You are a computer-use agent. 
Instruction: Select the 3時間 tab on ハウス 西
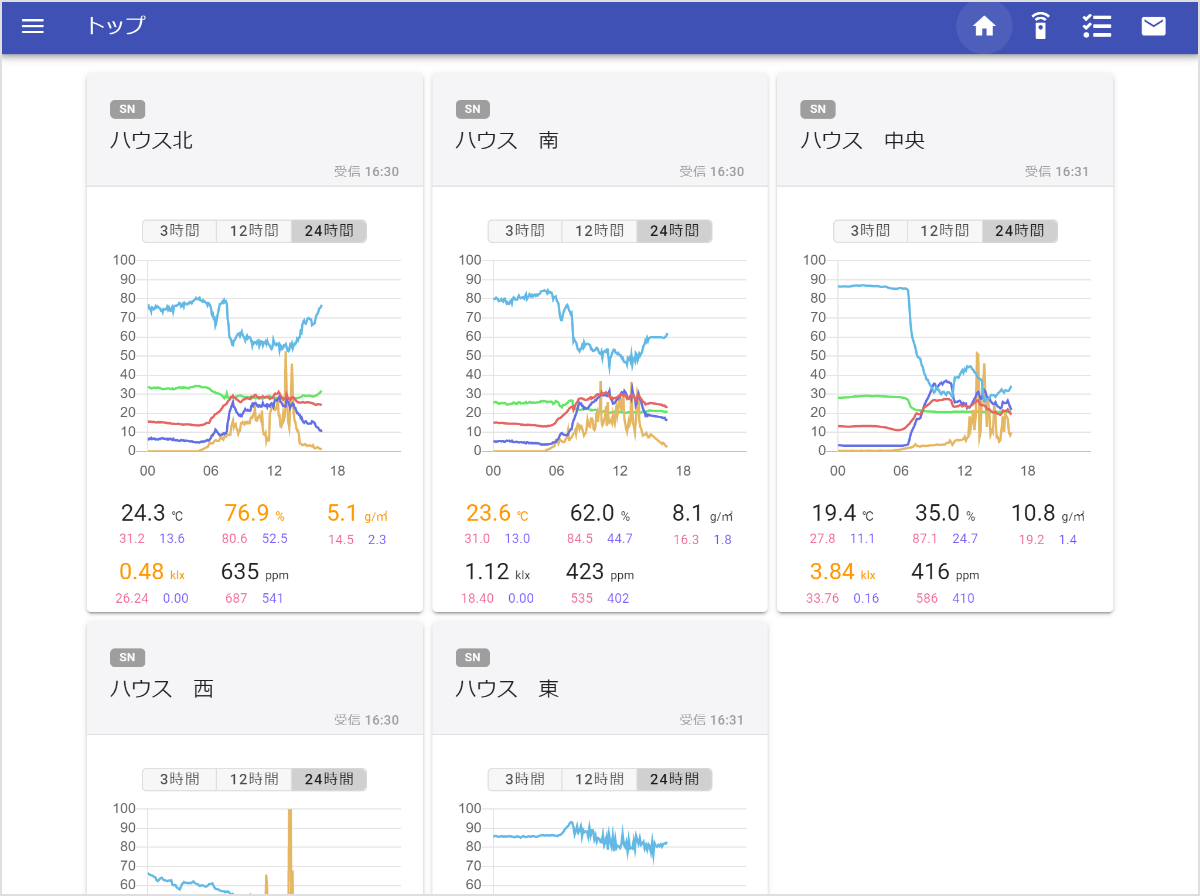click(180, 779)
